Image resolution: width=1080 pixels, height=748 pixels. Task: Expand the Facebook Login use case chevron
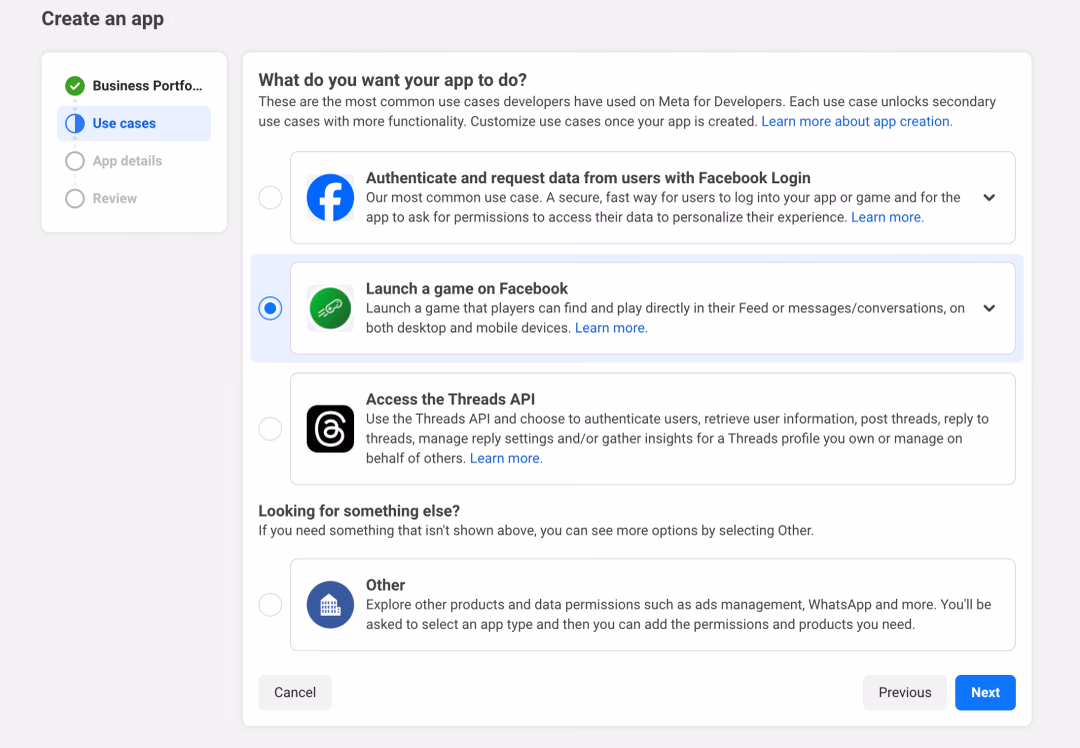point(989,198)
